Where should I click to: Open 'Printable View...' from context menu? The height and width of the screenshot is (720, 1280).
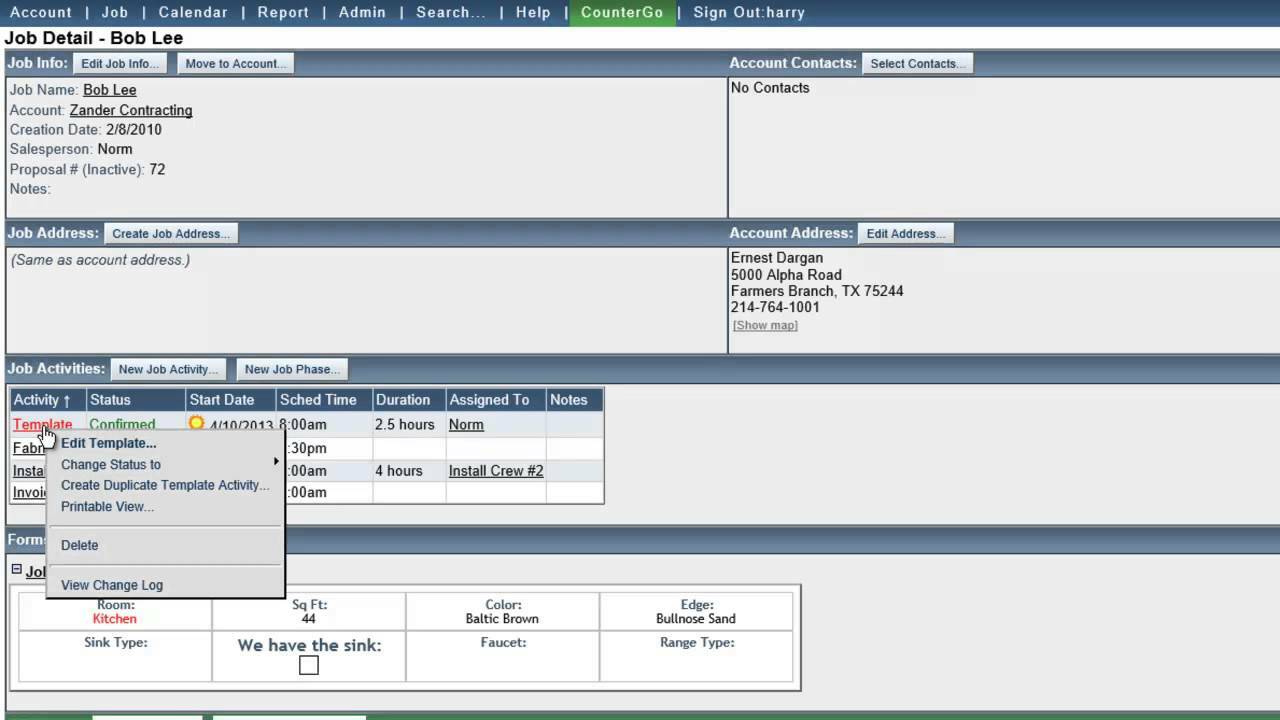point(107,506)
